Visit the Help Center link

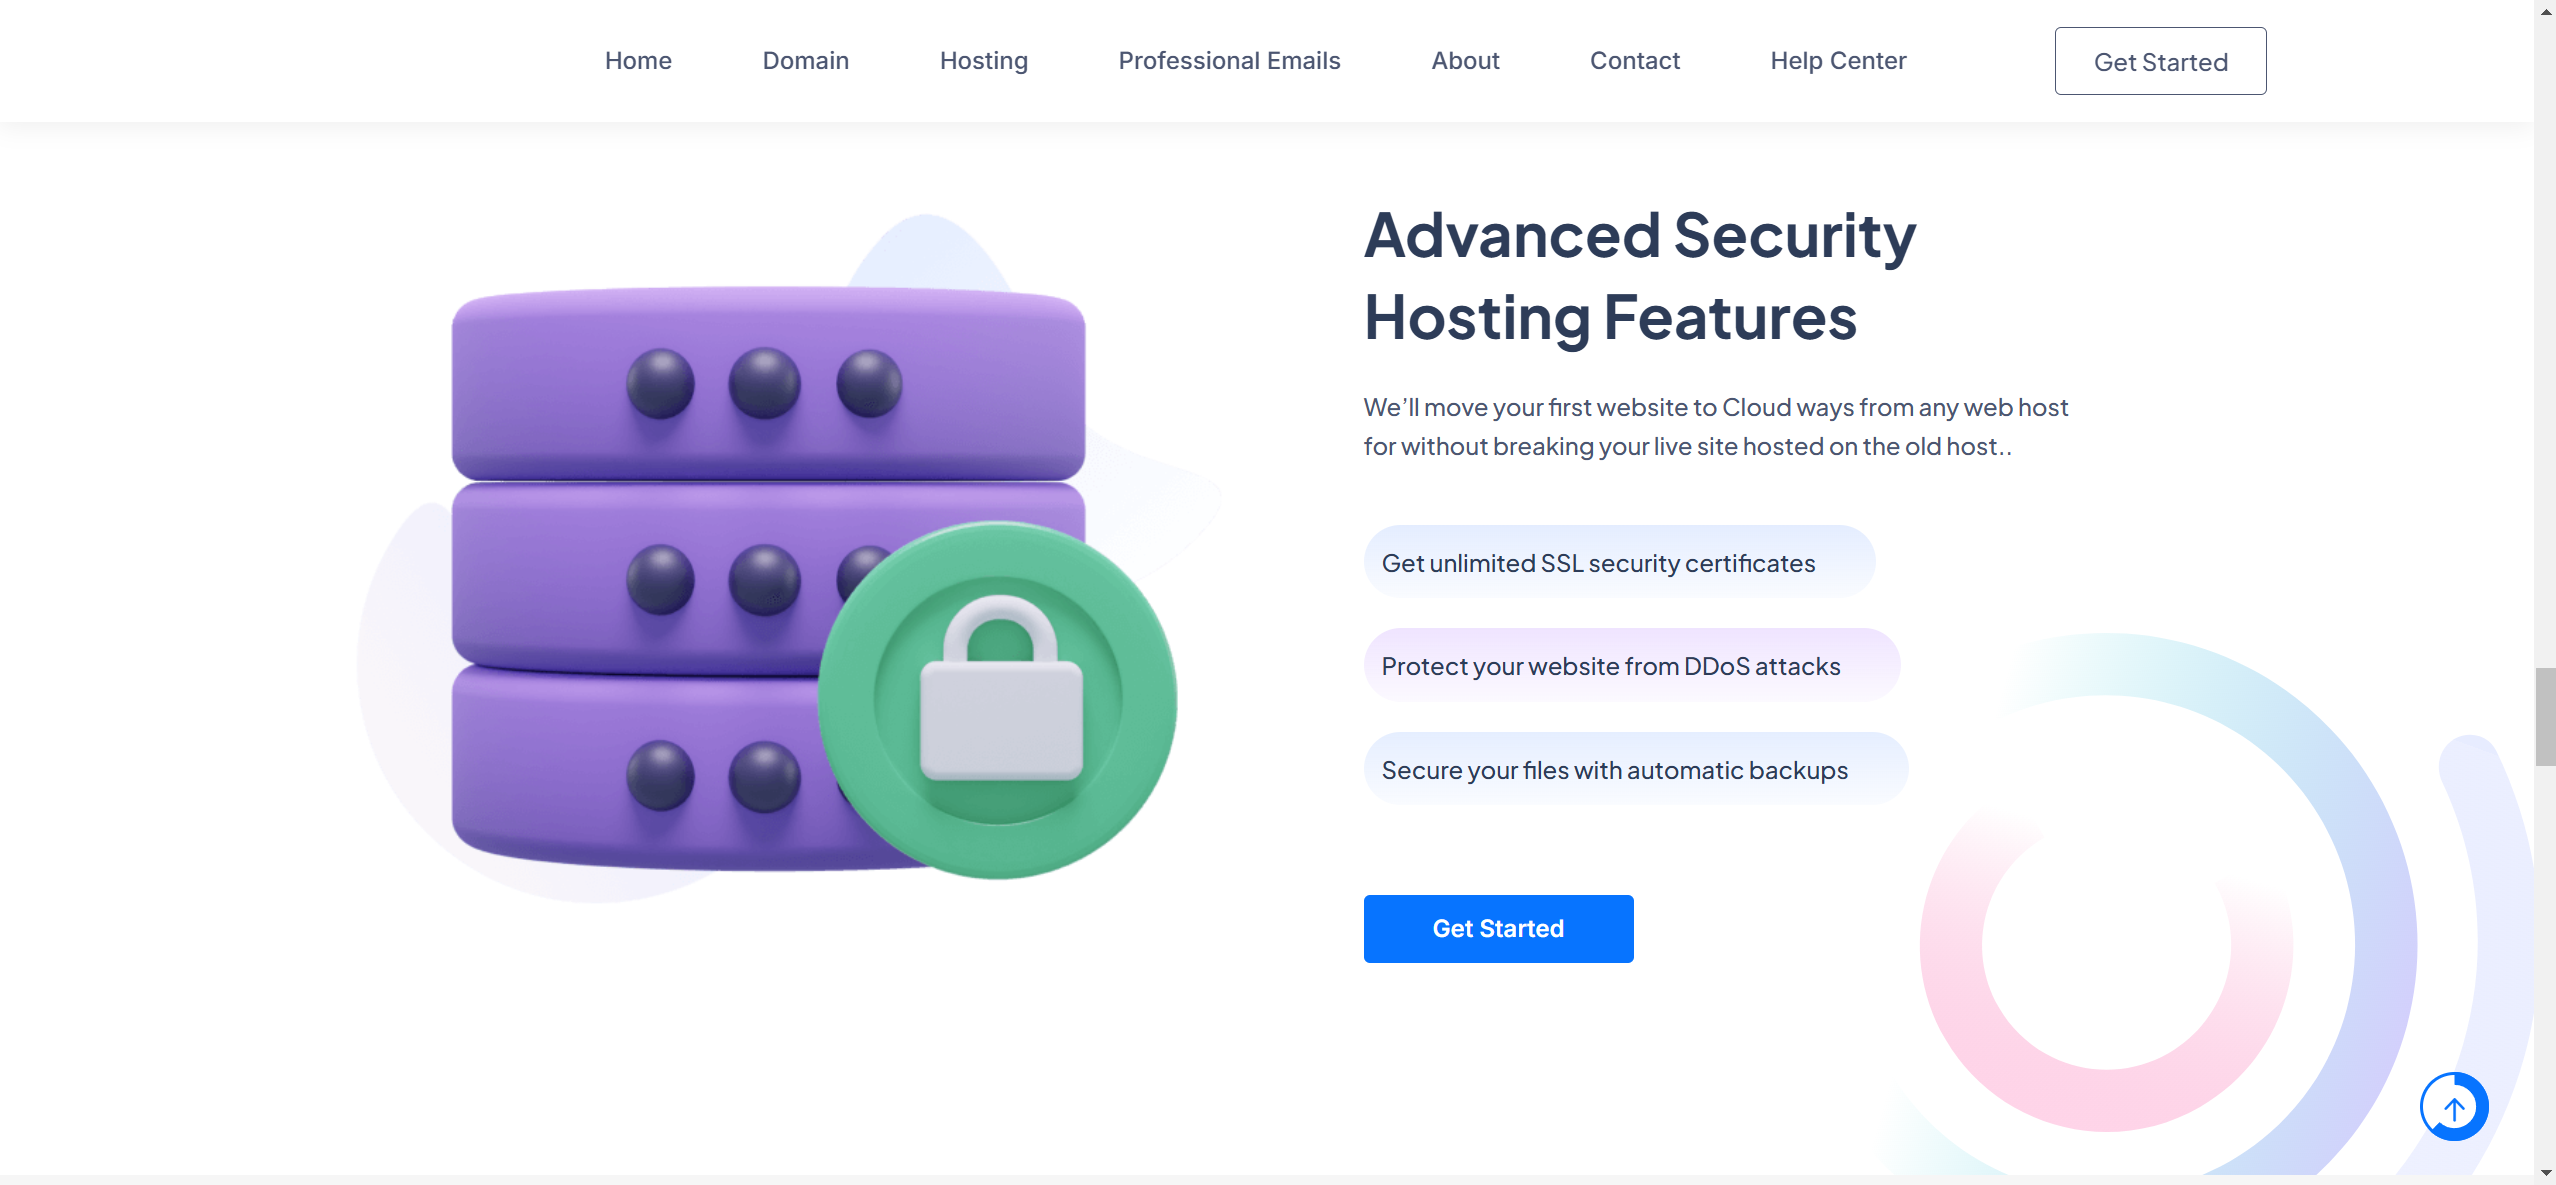click(1838, 61)
